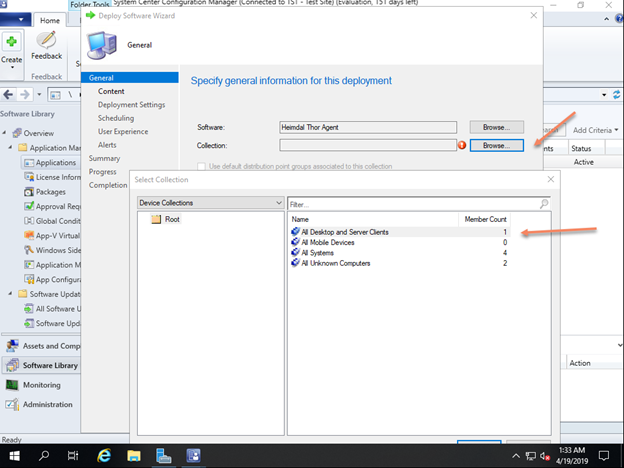Select User Experience wizard step

(123, 131)
